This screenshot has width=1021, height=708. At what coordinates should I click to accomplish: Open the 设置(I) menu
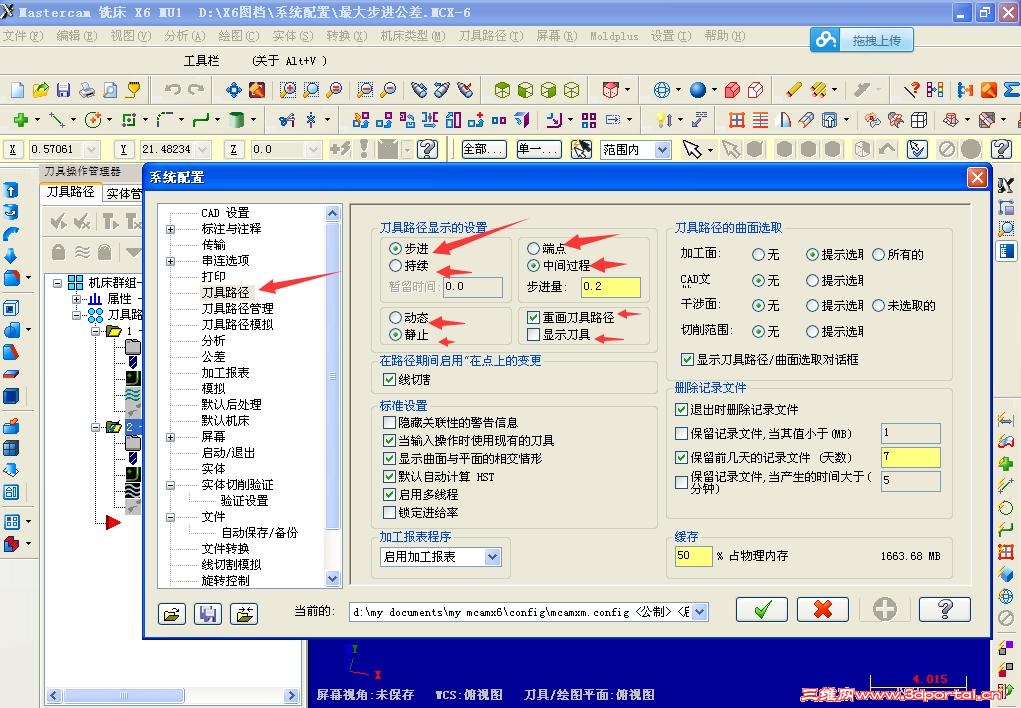pyautogui.click(x=671, y=36)
